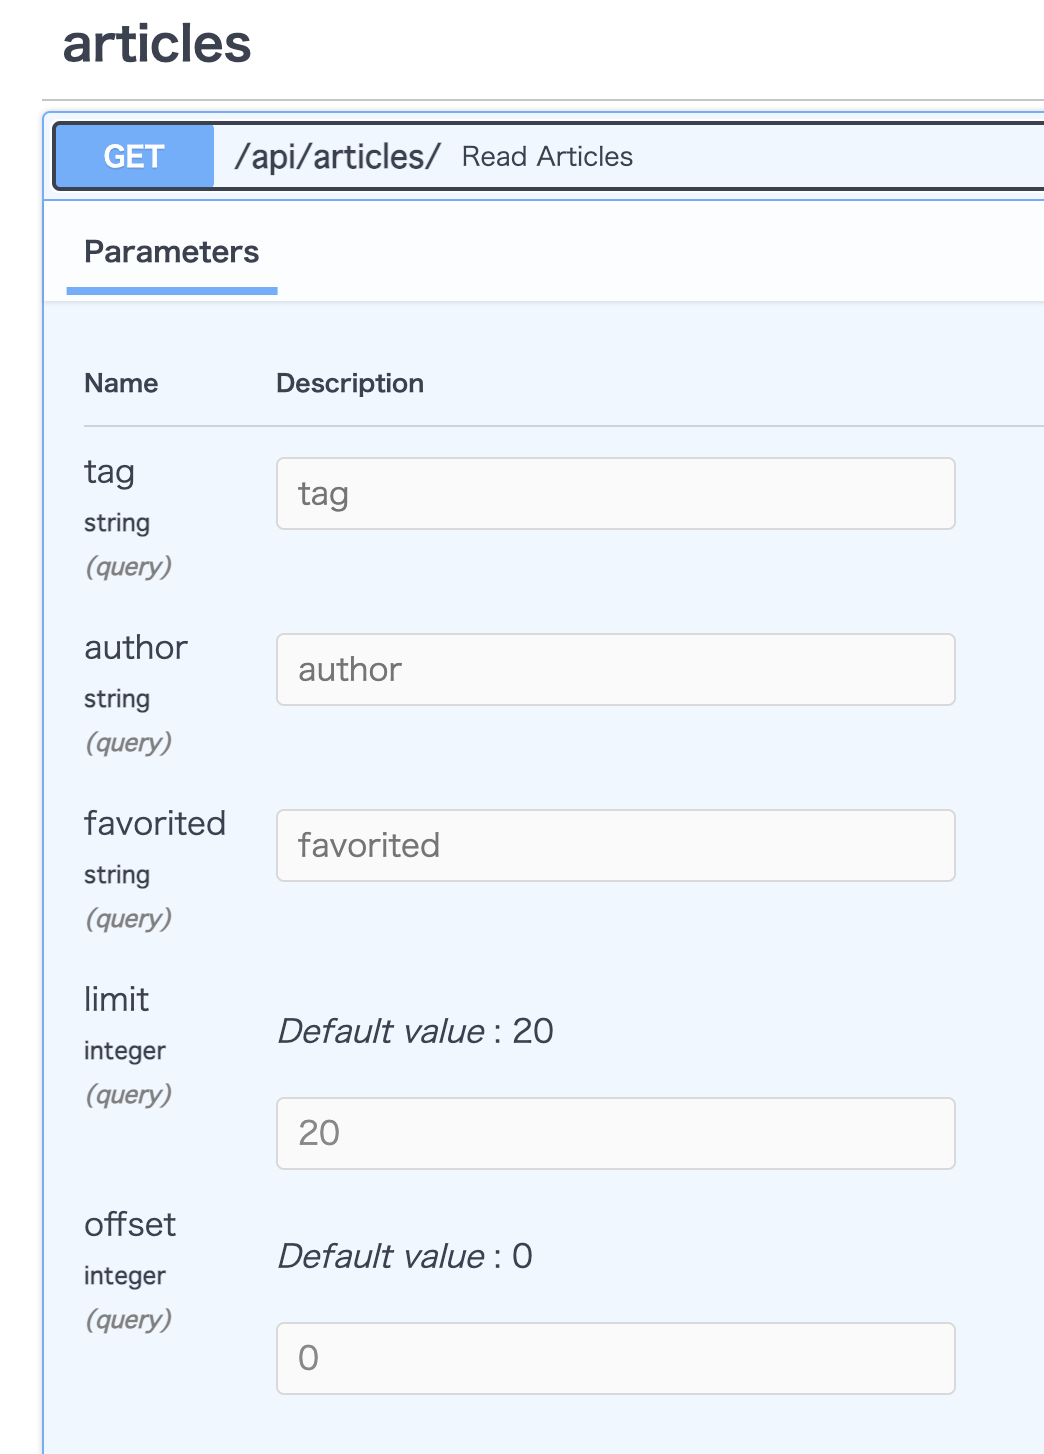The image size is (1044, 1454).
Task: Click the Name column header
Action: point(121,383)
